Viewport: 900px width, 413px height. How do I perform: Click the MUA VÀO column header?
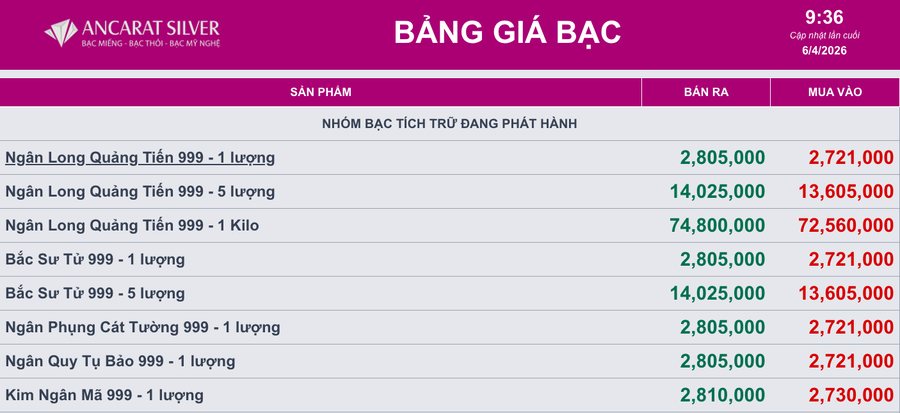click(x=835, y=92)
